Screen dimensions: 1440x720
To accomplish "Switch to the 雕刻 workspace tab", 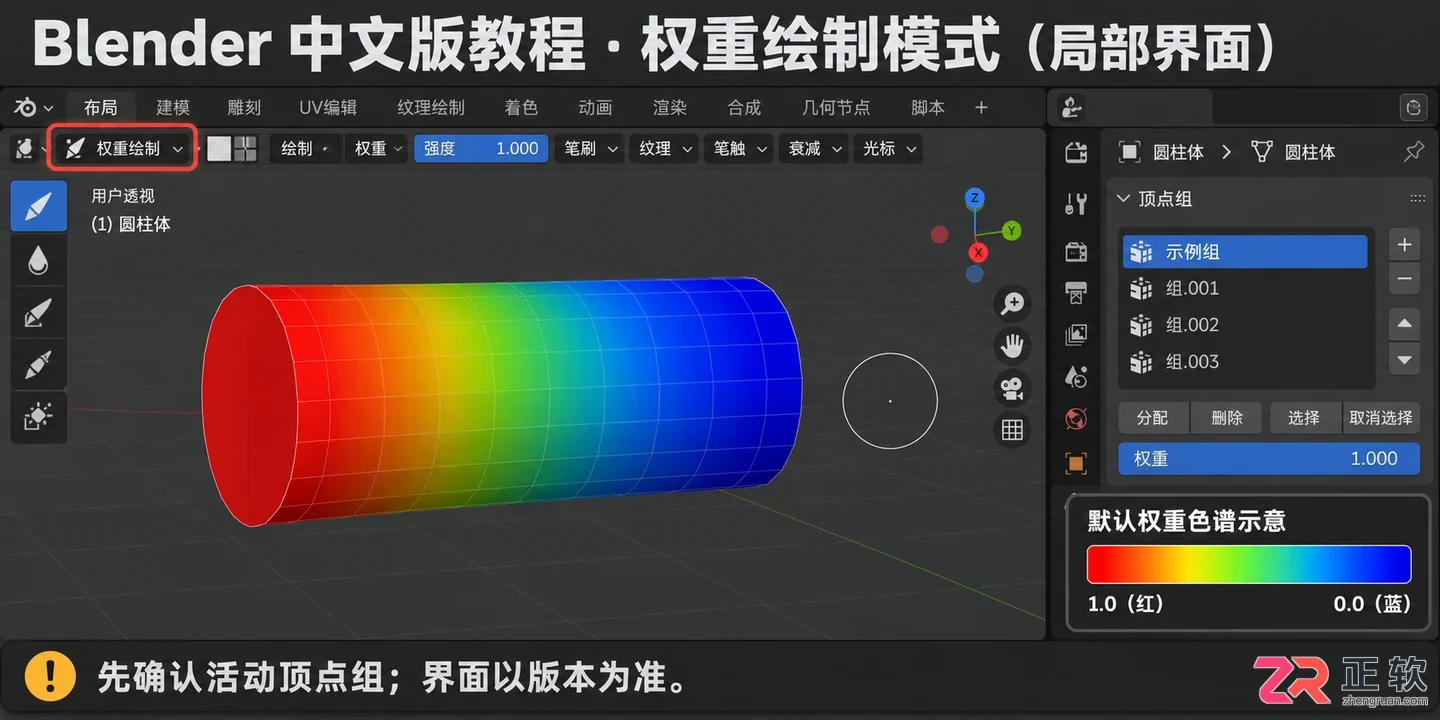I will (244, 108).
